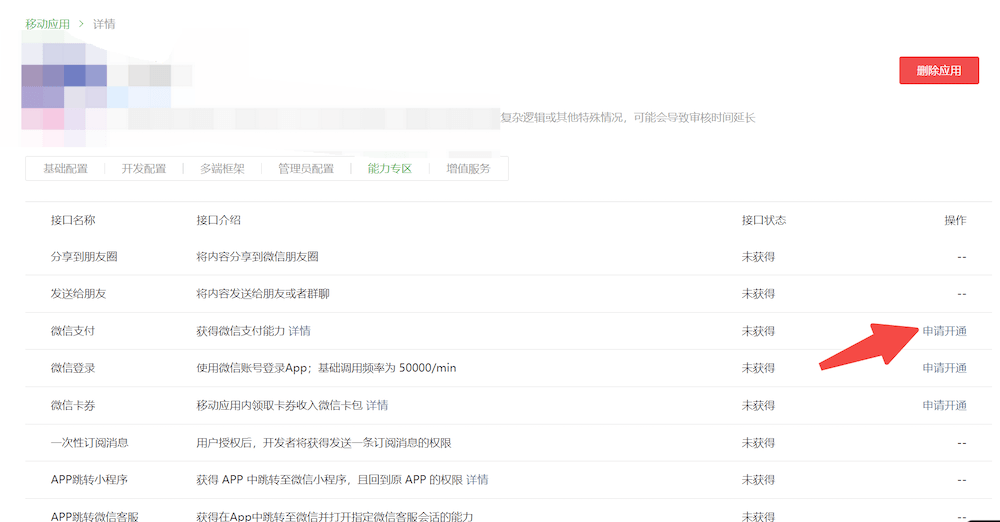Open 详情 link for APP跳转小程序
The width and height of the screenshot is (1000, 522).
pyautogui.click(x=477, y=480)
